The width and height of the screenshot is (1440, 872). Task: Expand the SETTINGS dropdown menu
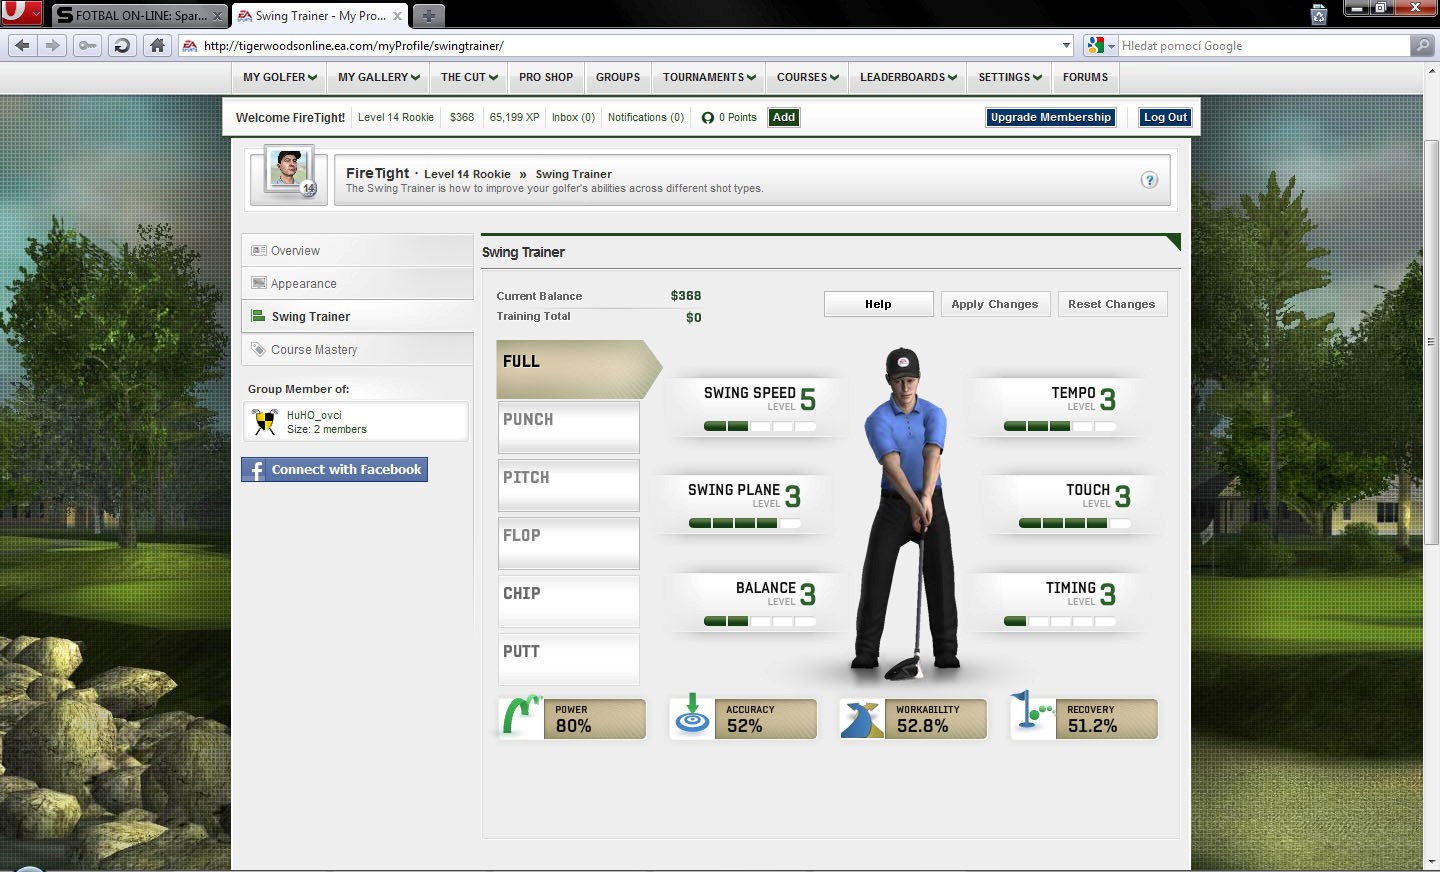[x=1010, y=77]
